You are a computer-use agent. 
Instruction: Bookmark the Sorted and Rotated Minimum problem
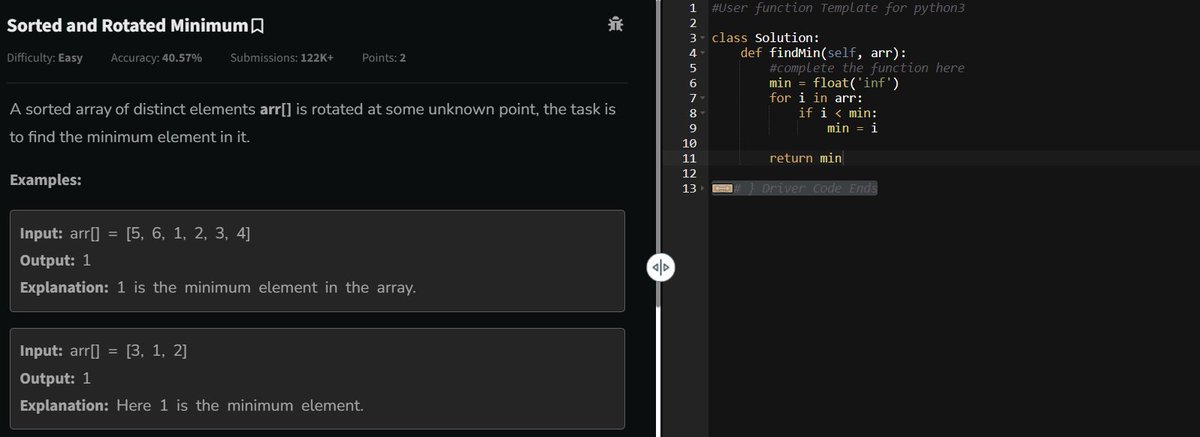(259, 25)
